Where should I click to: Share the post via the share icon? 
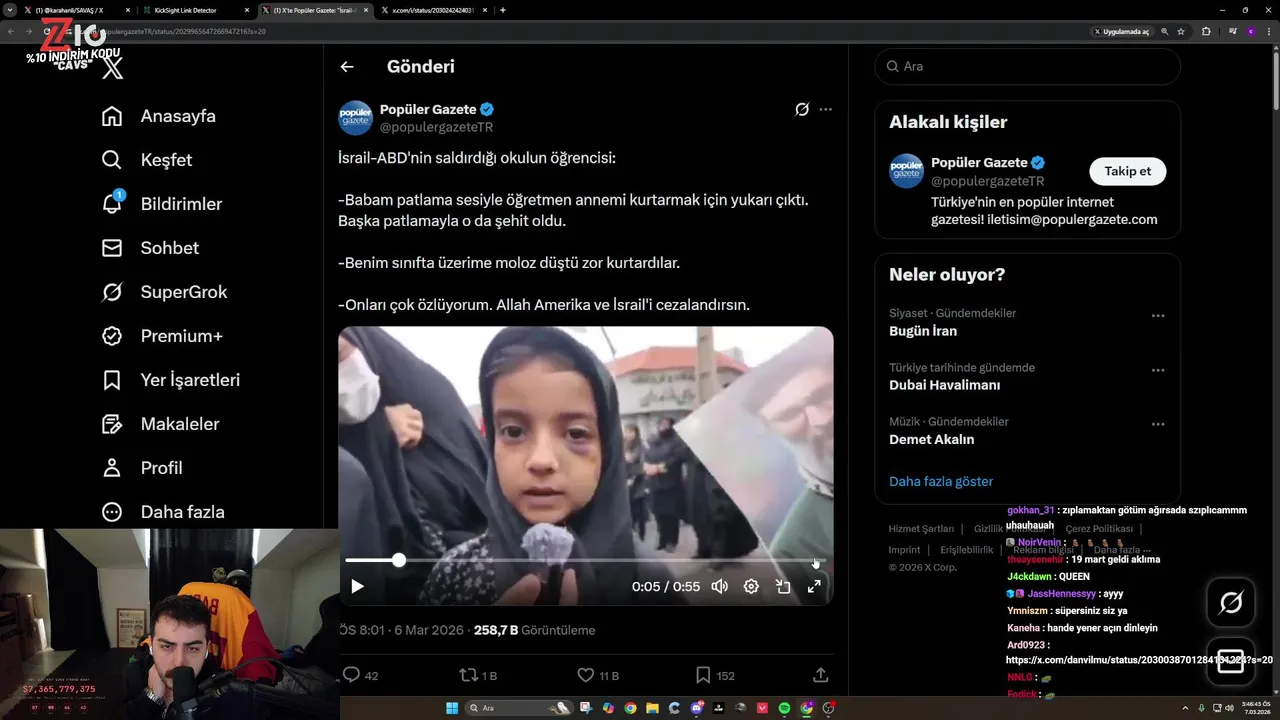tap(821, 676)
